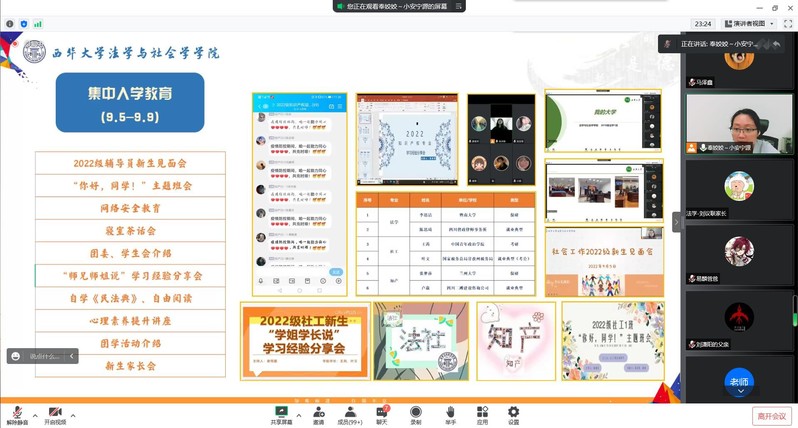Click the Leave Meeting (离开会议) button
Screen dimensions: 798x428
click(770, 415)
